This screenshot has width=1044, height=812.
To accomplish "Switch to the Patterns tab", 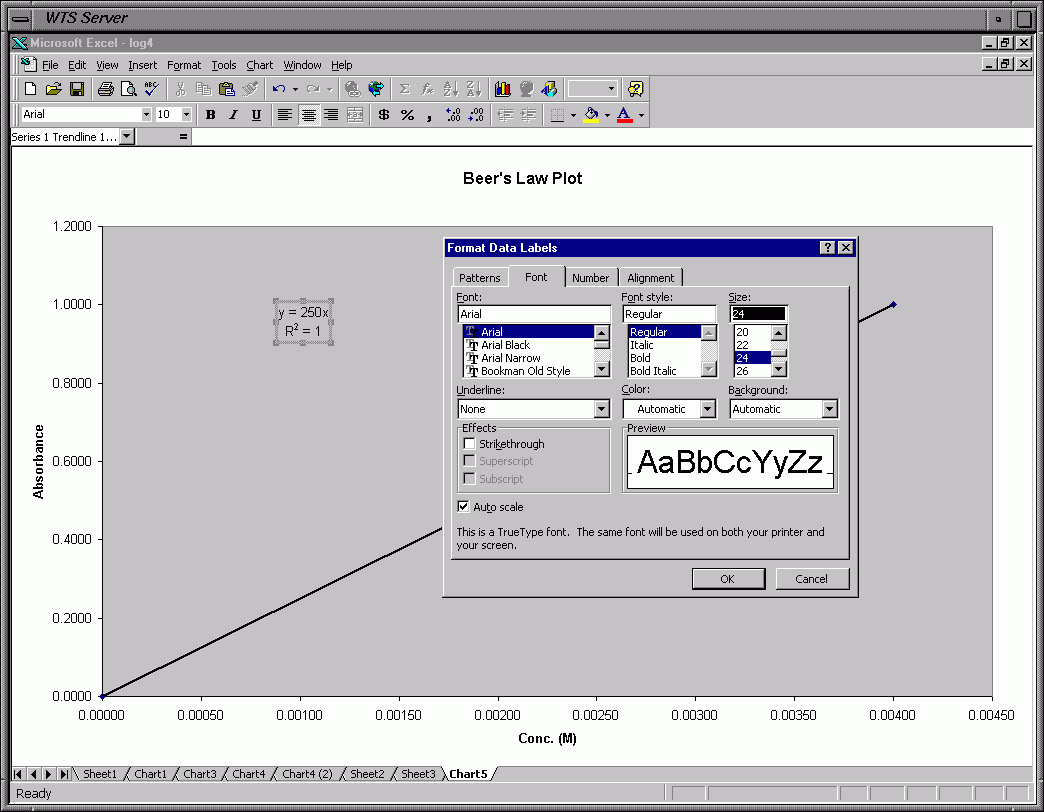I will pyautogui.click(x=480, y=278).
